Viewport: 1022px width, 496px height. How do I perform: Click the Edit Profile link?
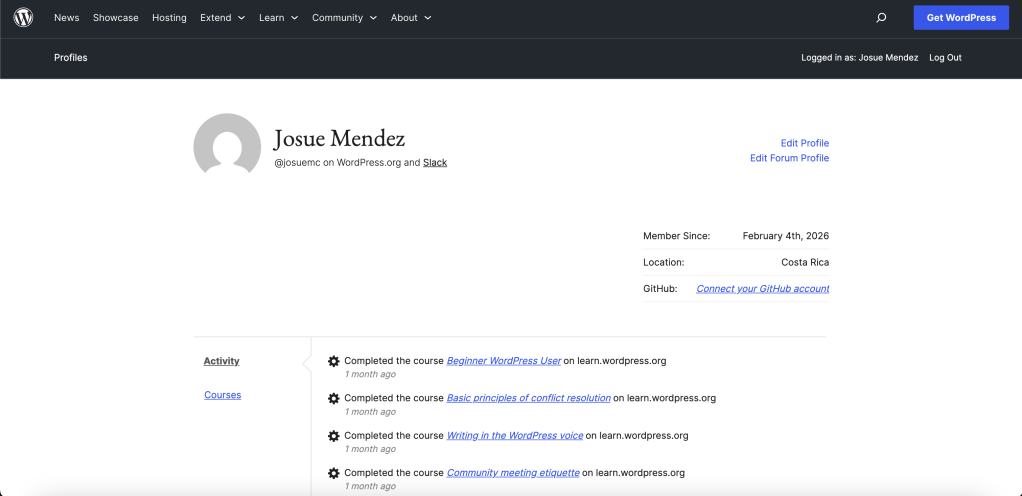[x=804, y=143]
